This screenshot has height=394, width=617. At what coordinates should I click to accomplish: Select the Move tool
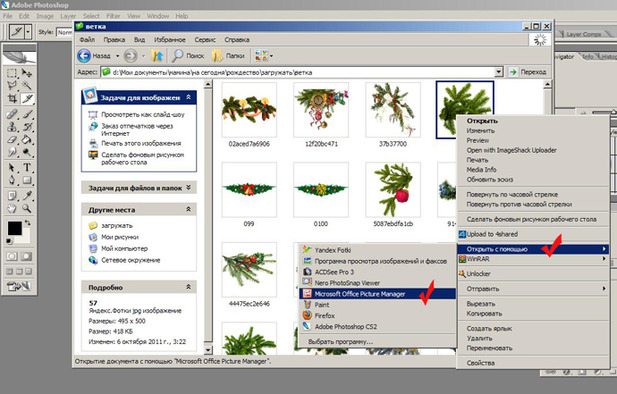[27, 73]
